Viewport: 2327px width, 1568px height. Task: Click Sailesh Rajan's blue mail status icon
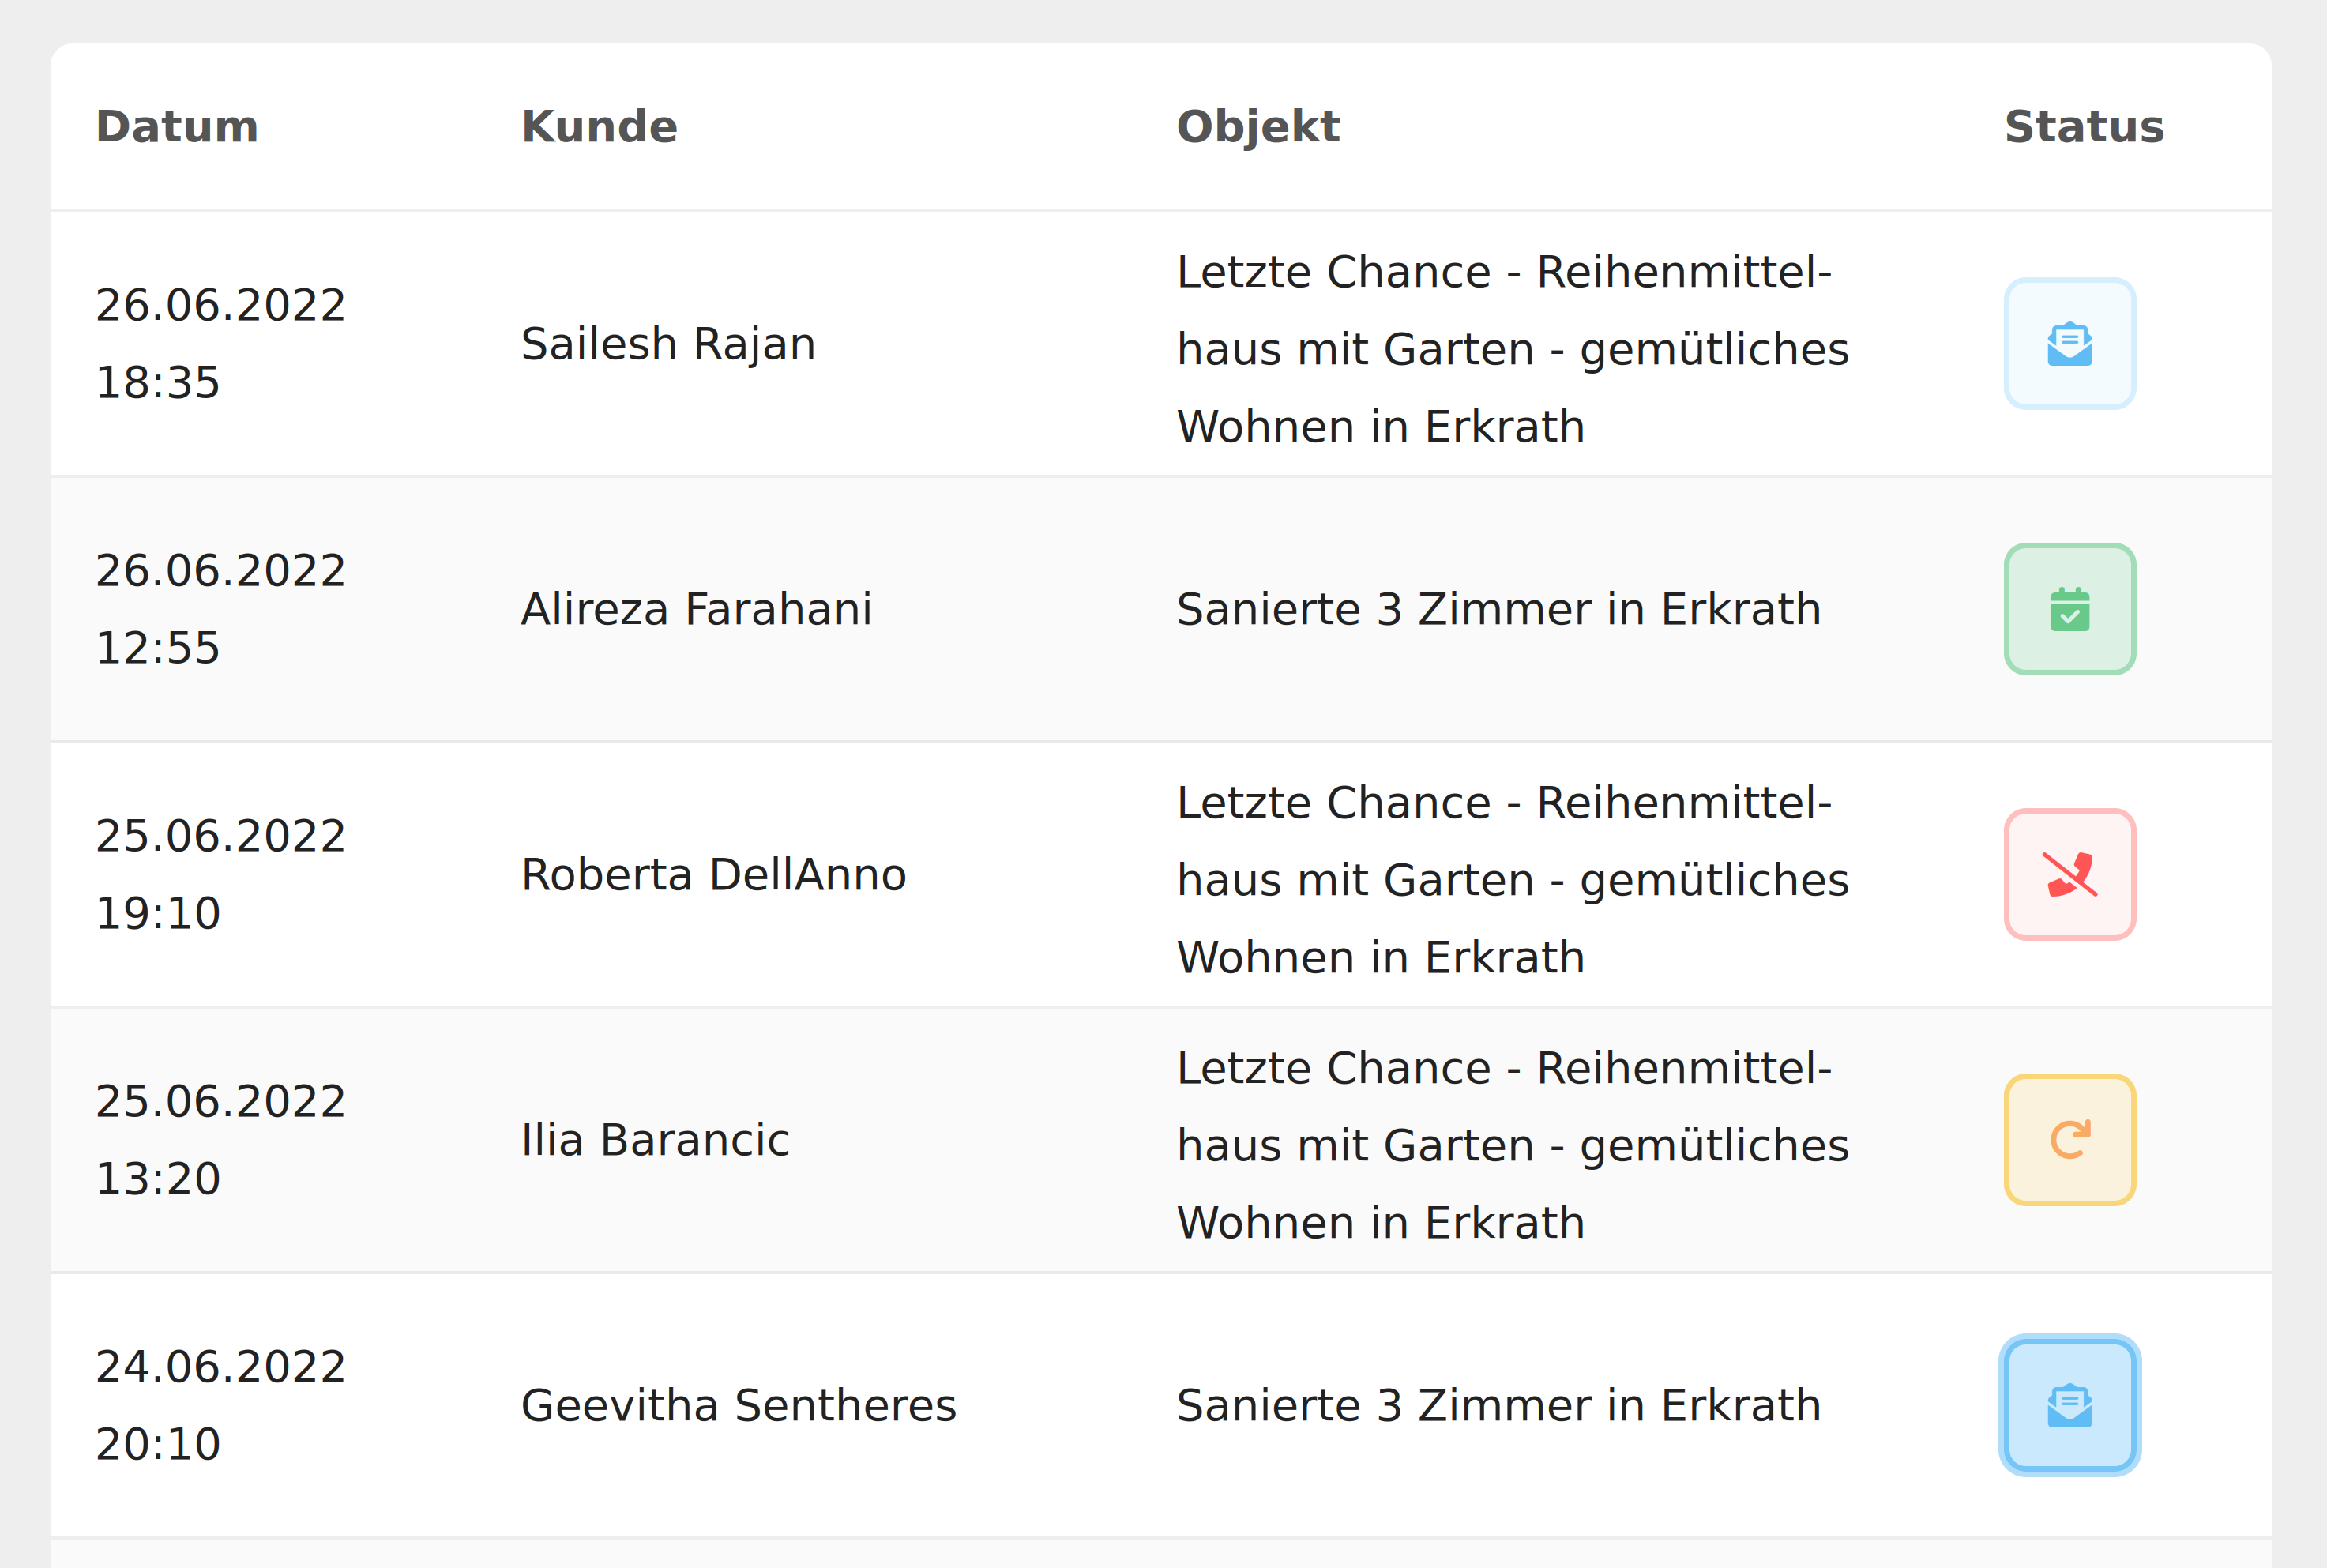click(x=2069, y=344)
